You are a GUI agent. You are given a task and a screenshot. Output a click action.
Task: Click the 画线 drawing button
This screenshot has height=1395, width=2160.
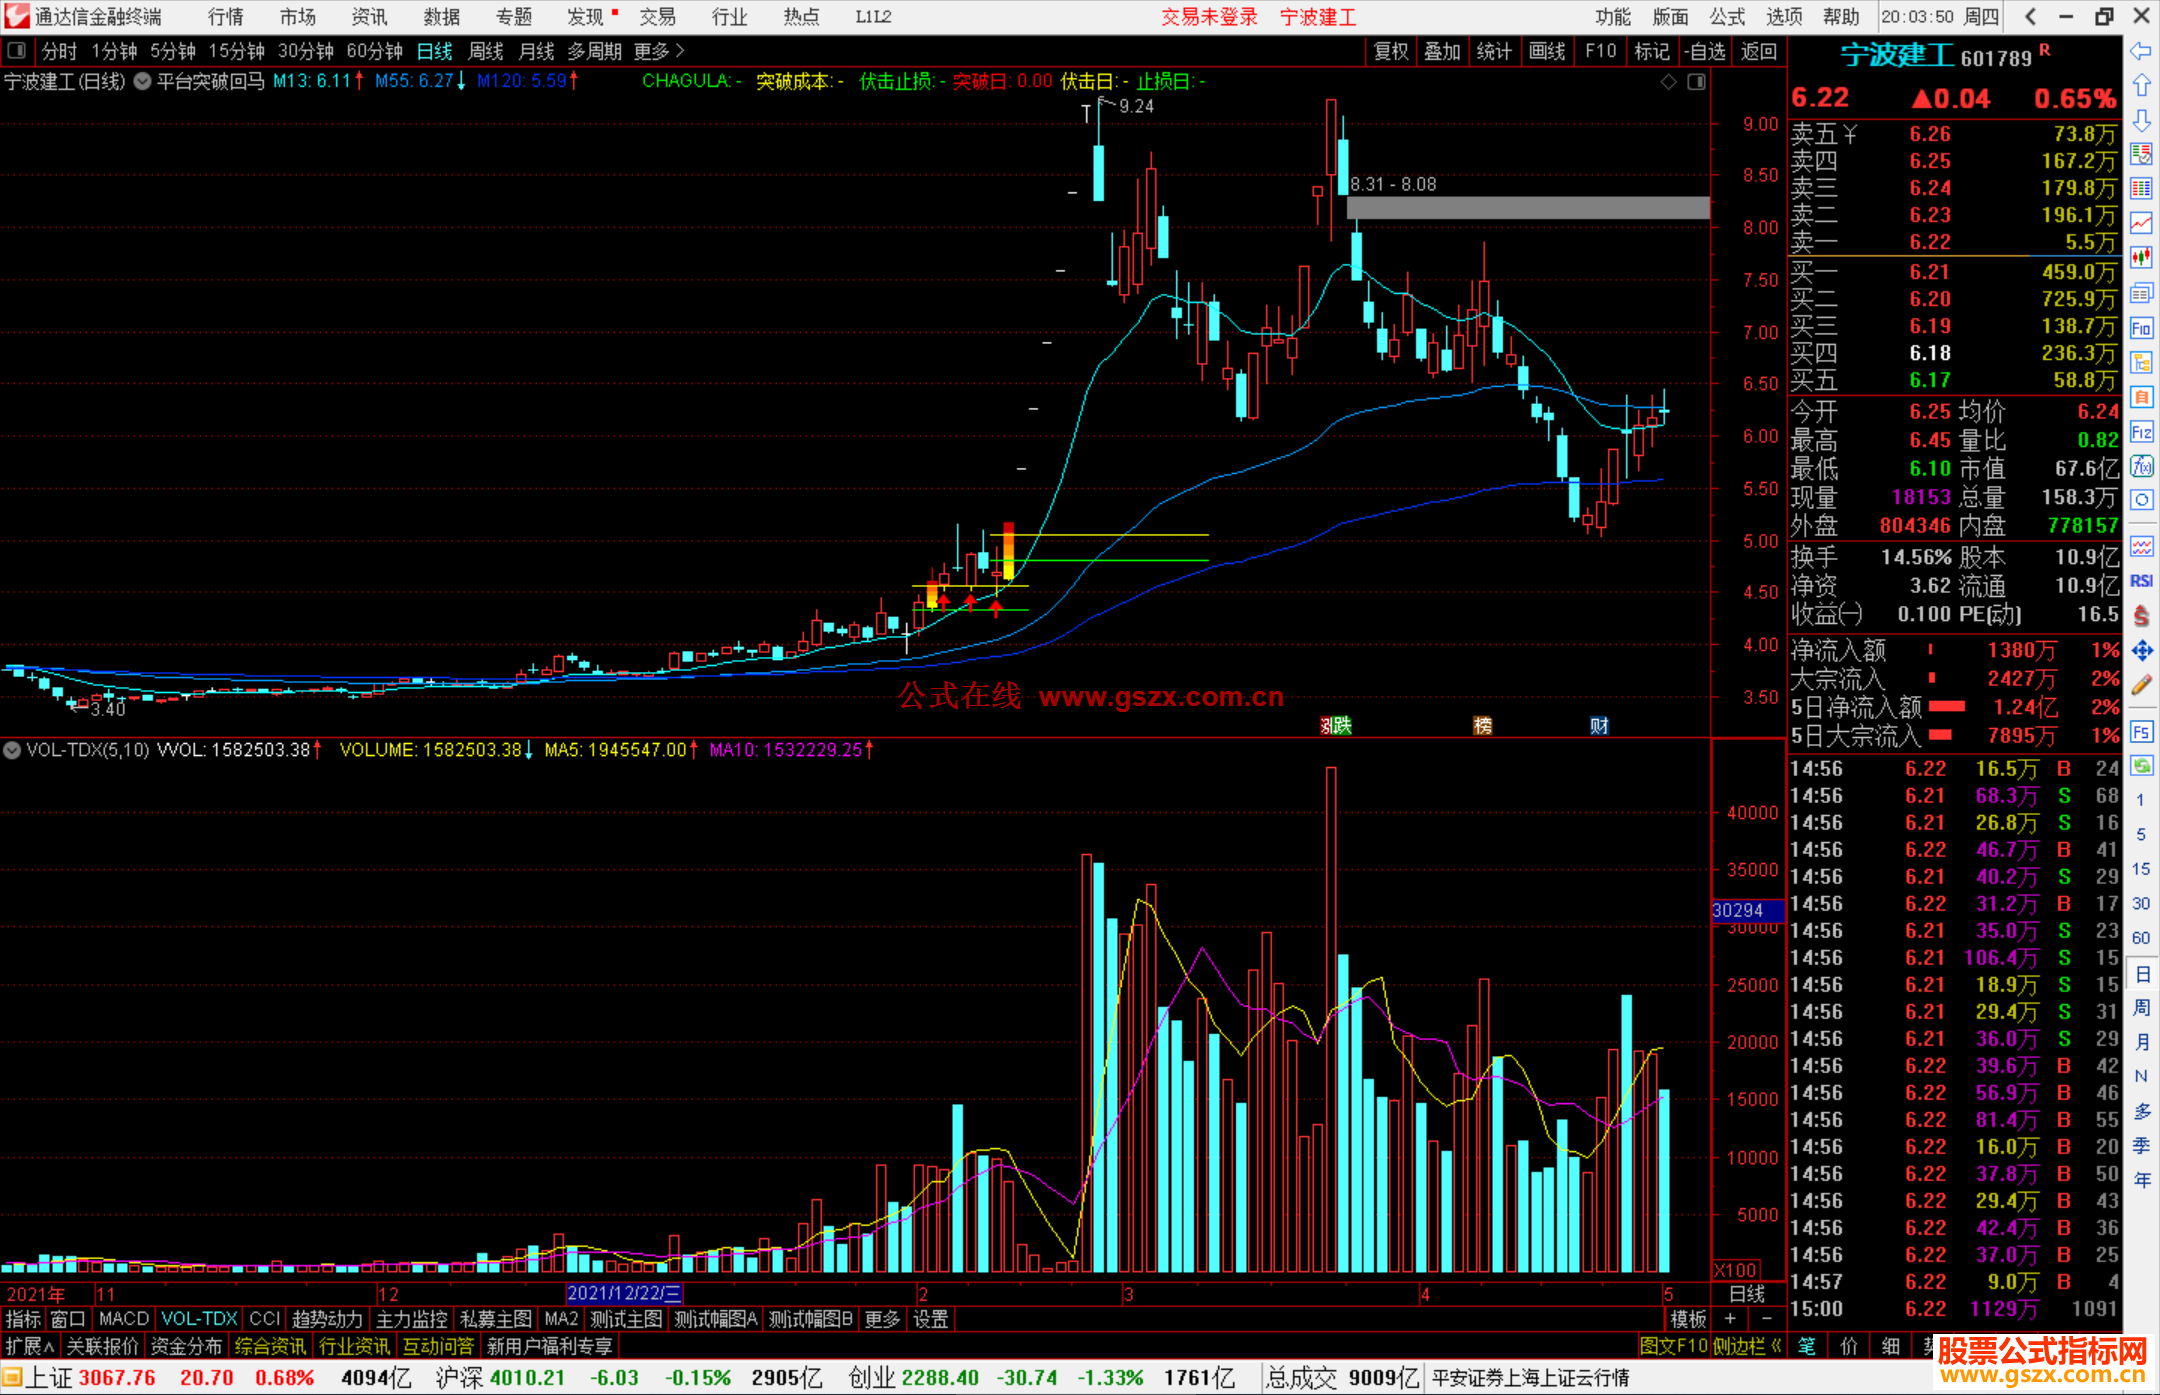[1547, 51]
